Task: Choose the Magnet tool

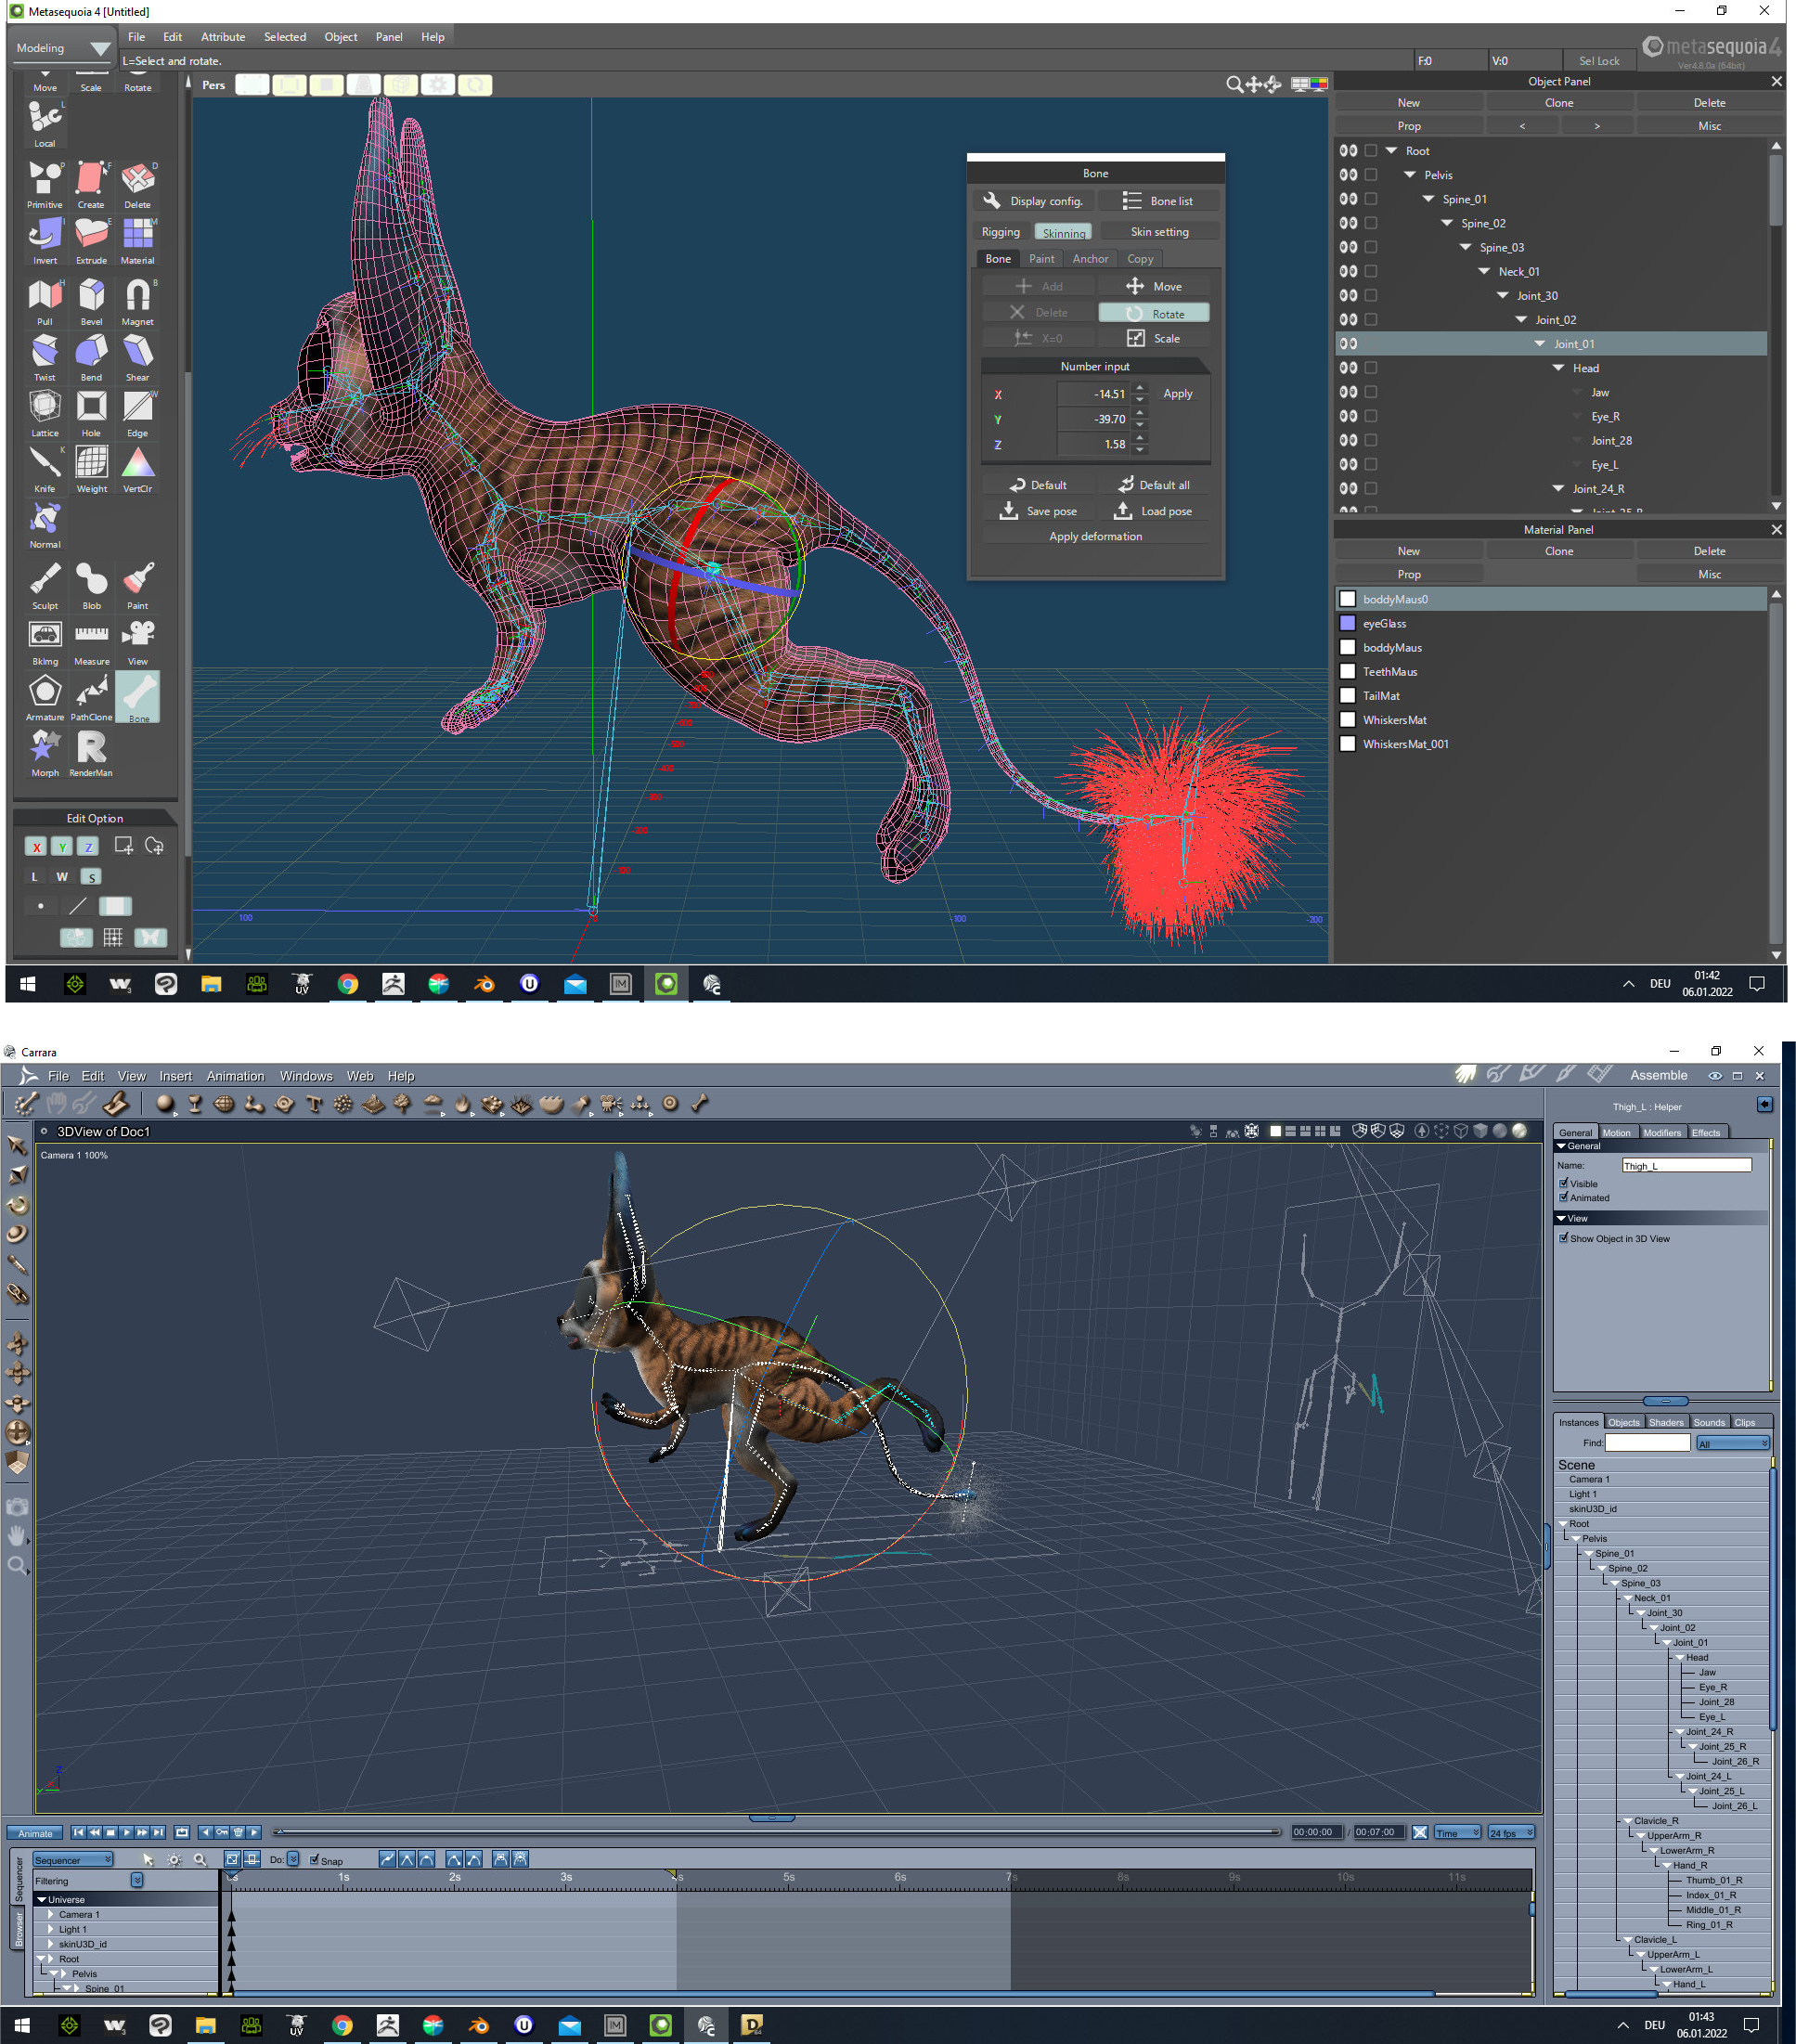Action: point(137,299)
